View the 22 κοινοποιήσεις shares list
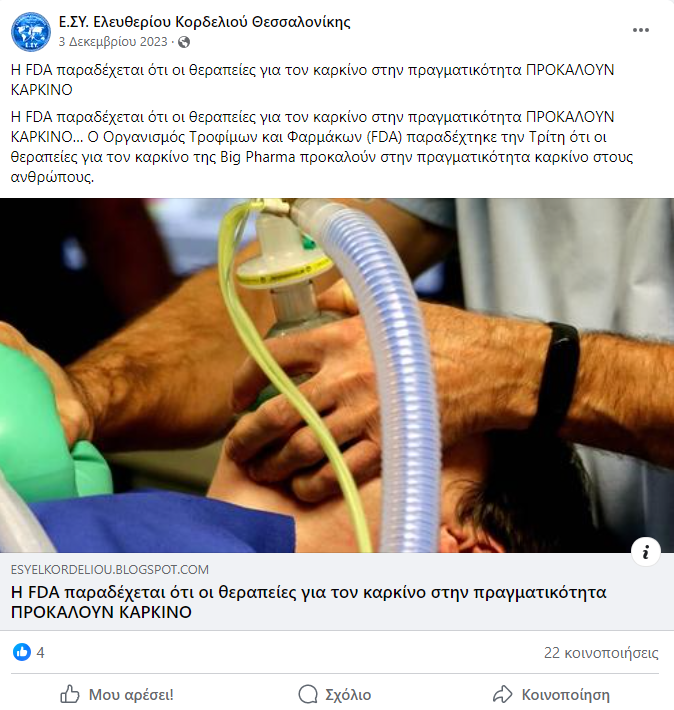 601,652
